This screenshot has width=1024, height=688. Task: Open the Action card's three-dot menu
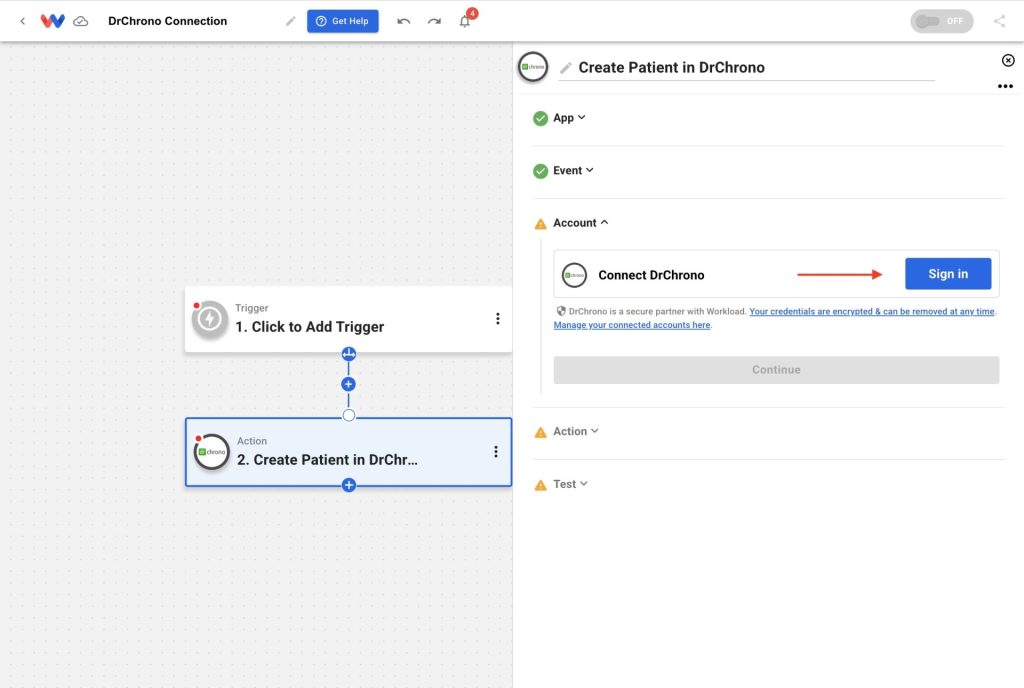pyautogui.click(x=496, y=452)
